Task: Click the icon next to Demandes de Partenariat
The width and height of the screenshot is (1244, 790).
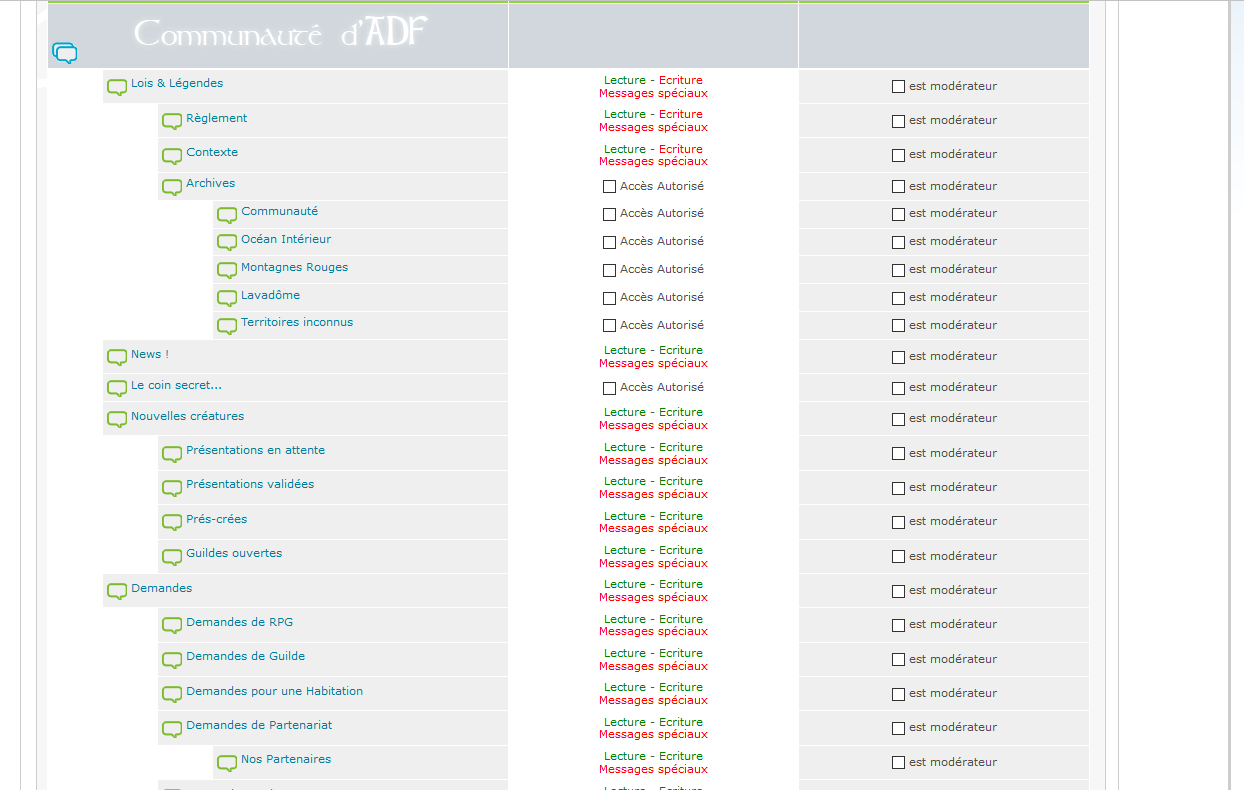Action: (x=172, y=730)
